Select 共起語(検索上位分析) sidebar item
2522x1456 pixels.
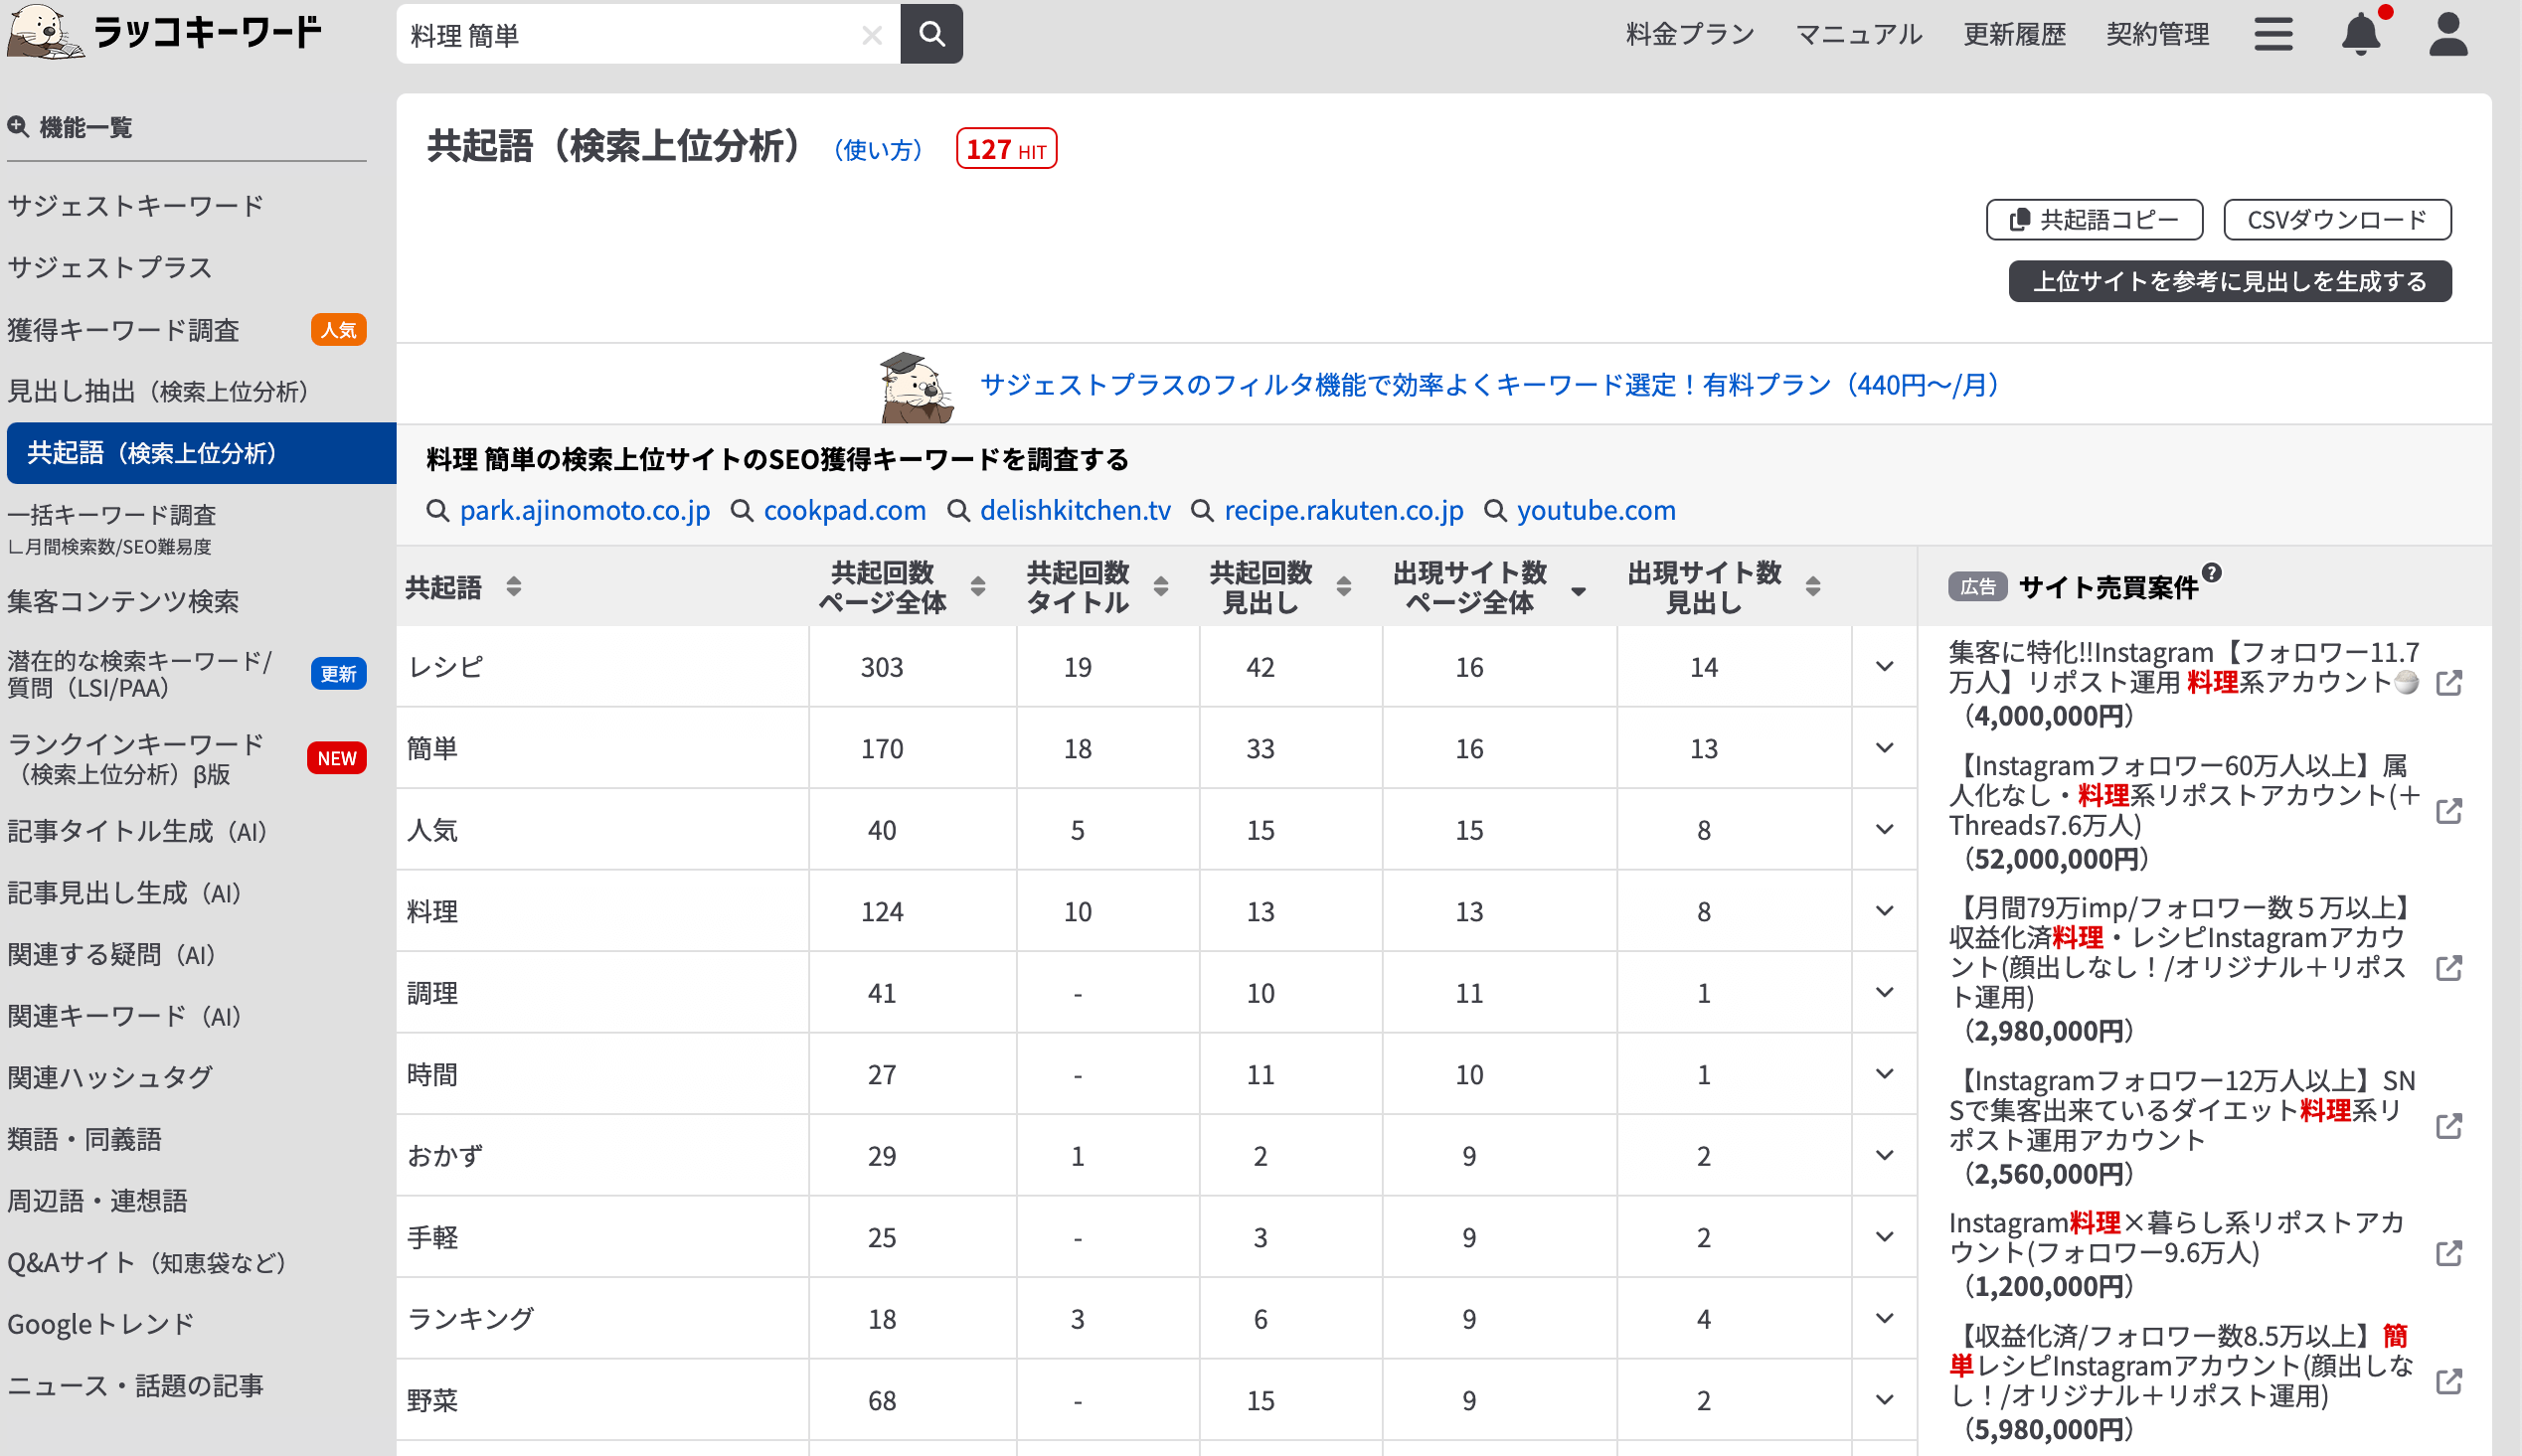pos(201,452)
